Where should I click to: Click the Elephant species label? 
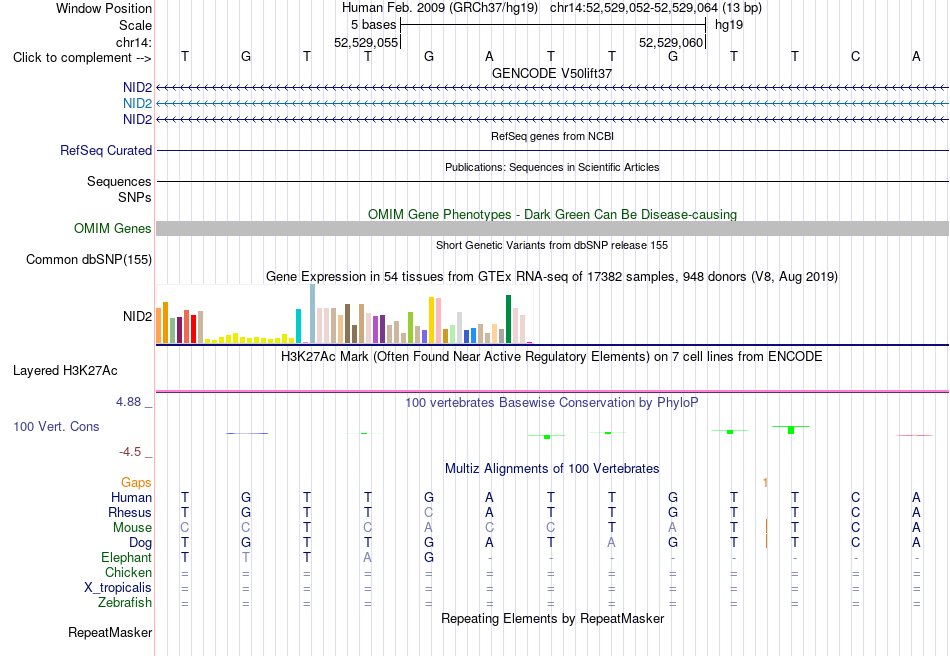(x=126, y=557)
